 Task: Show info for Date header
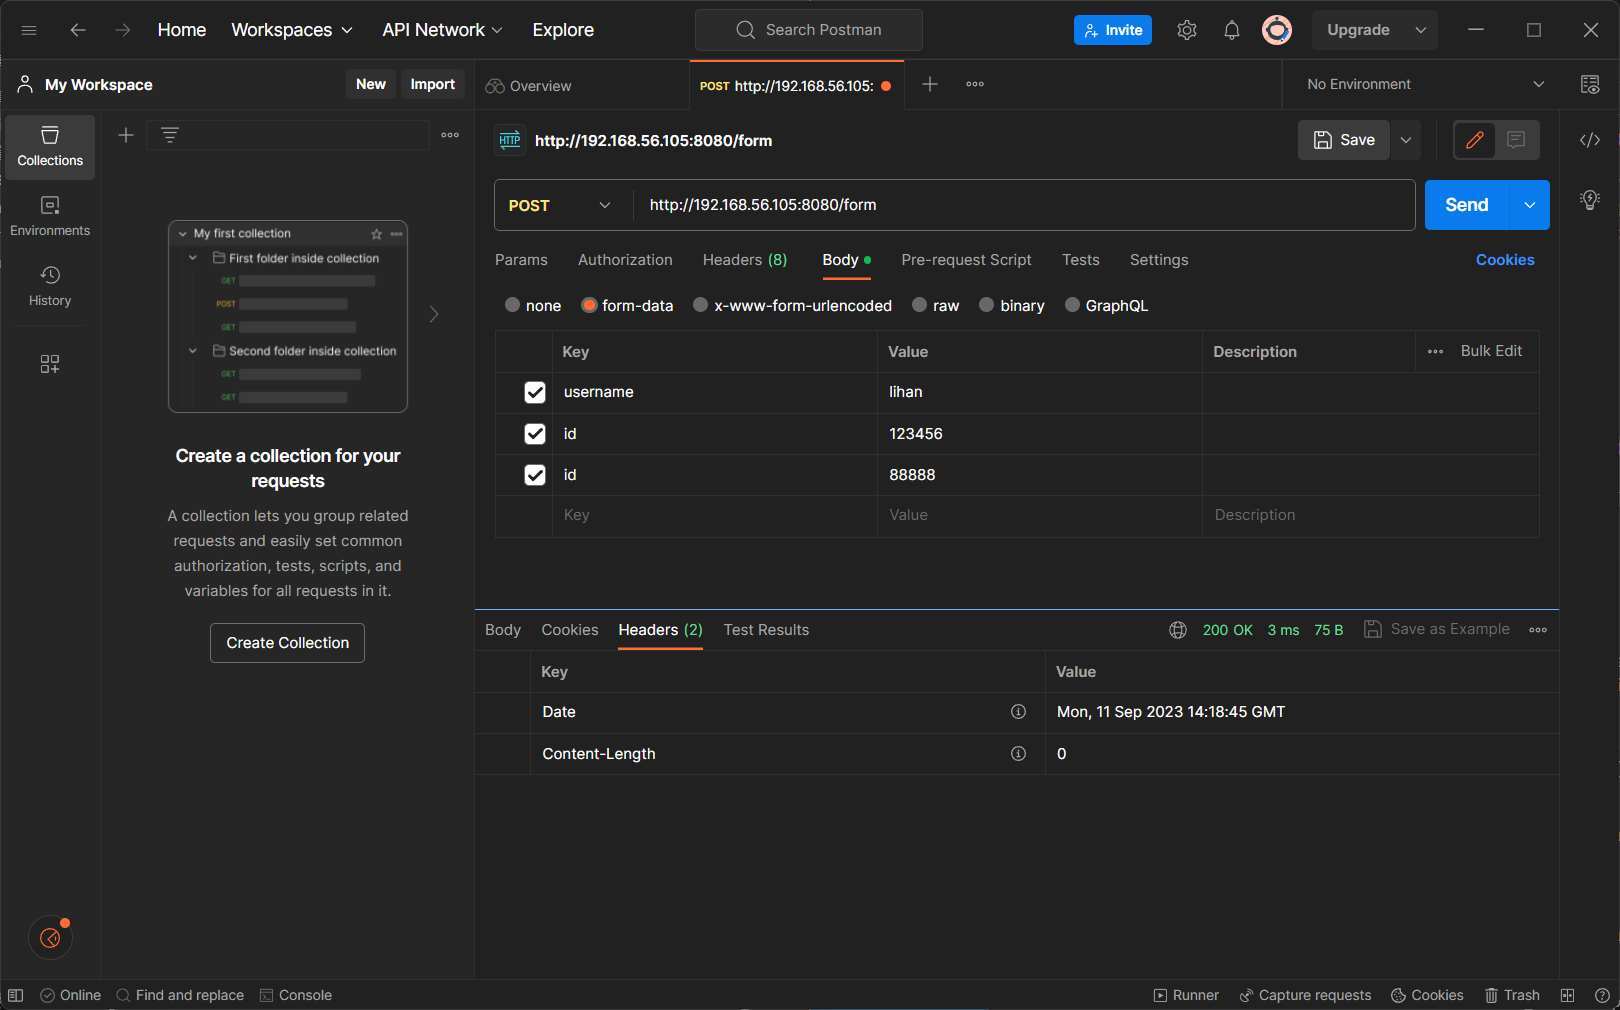click(1018, 712)
